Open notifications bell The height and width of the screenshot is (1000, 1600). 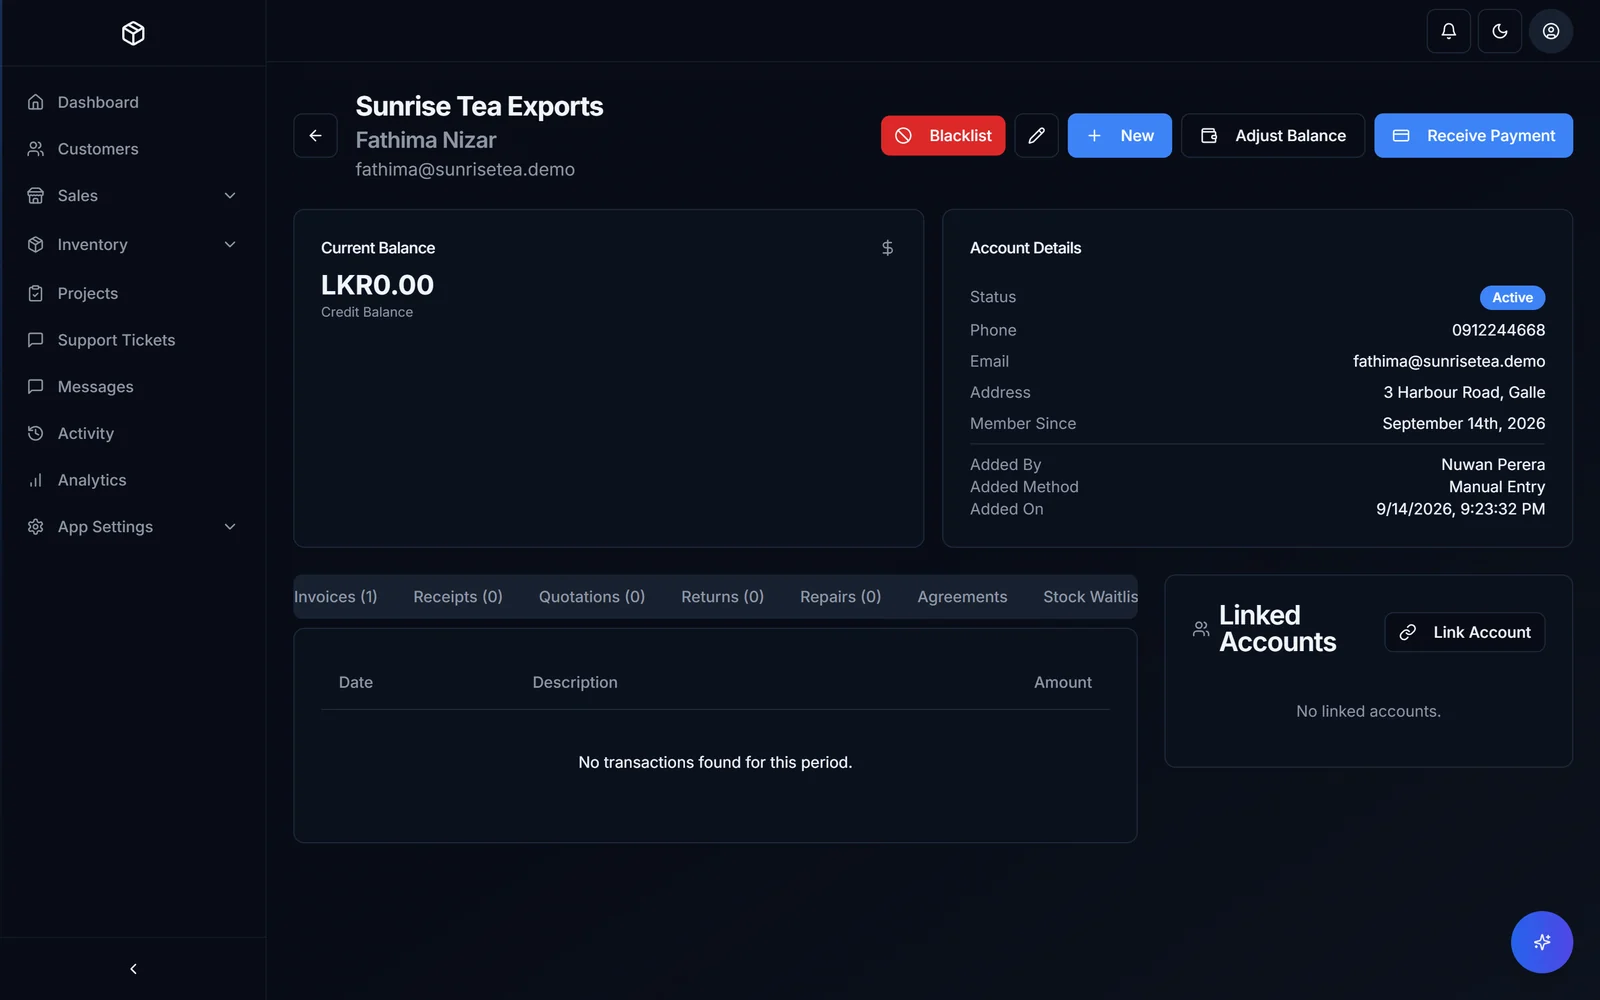(x=1448, y=31)
